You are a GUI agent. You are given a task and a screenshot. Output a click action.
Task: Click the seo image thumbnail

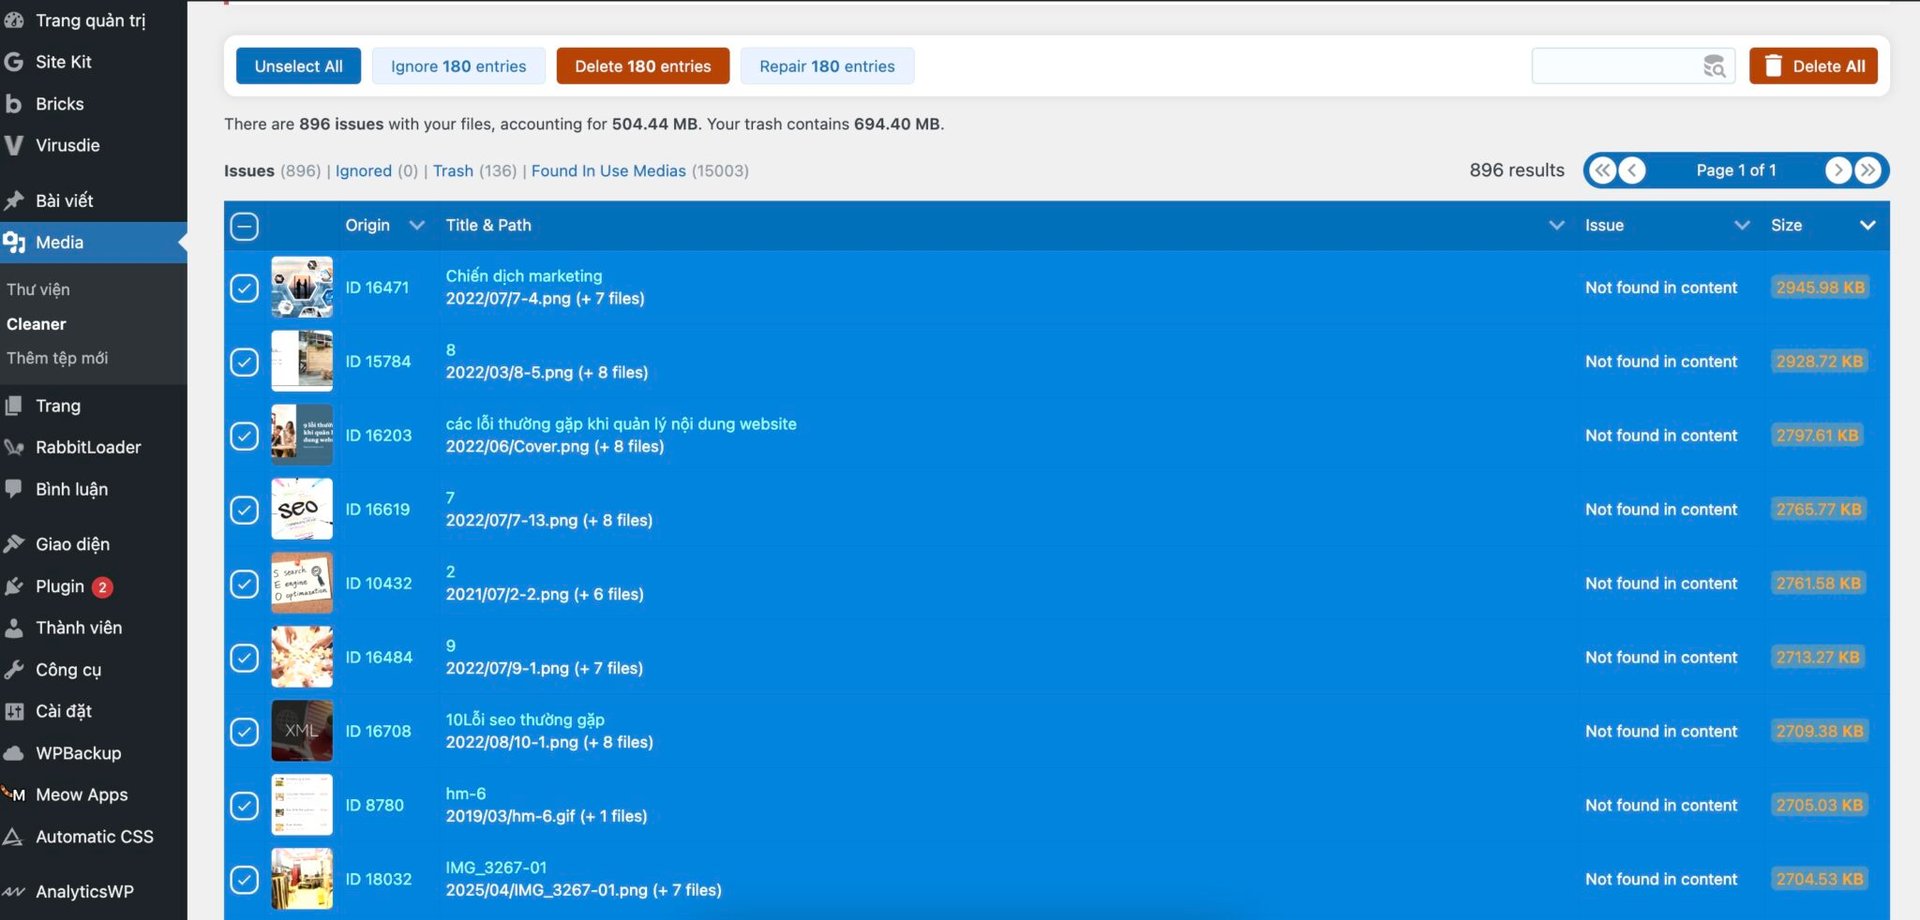(301, 509)
